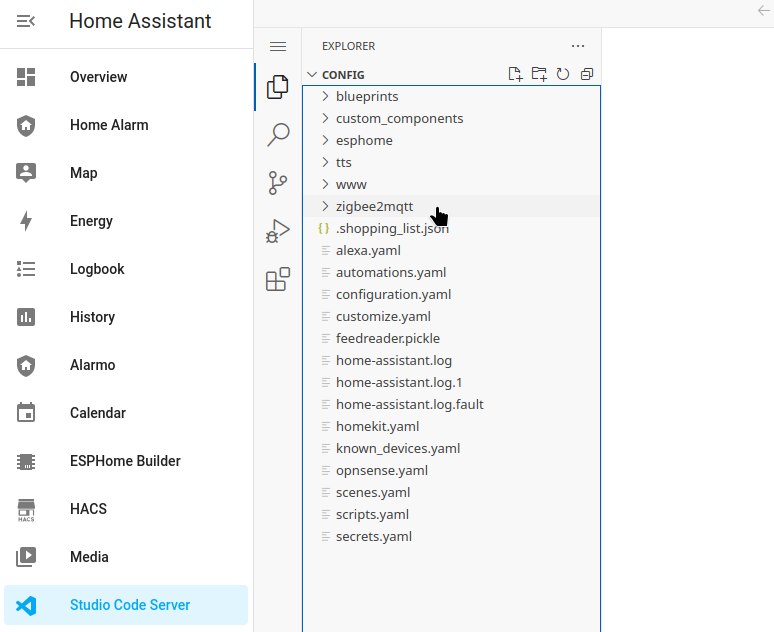The width and height of the screenshot is (774, 632).
Task: Click the New File icon in CONFIG
Action: (x=515, y=75)
